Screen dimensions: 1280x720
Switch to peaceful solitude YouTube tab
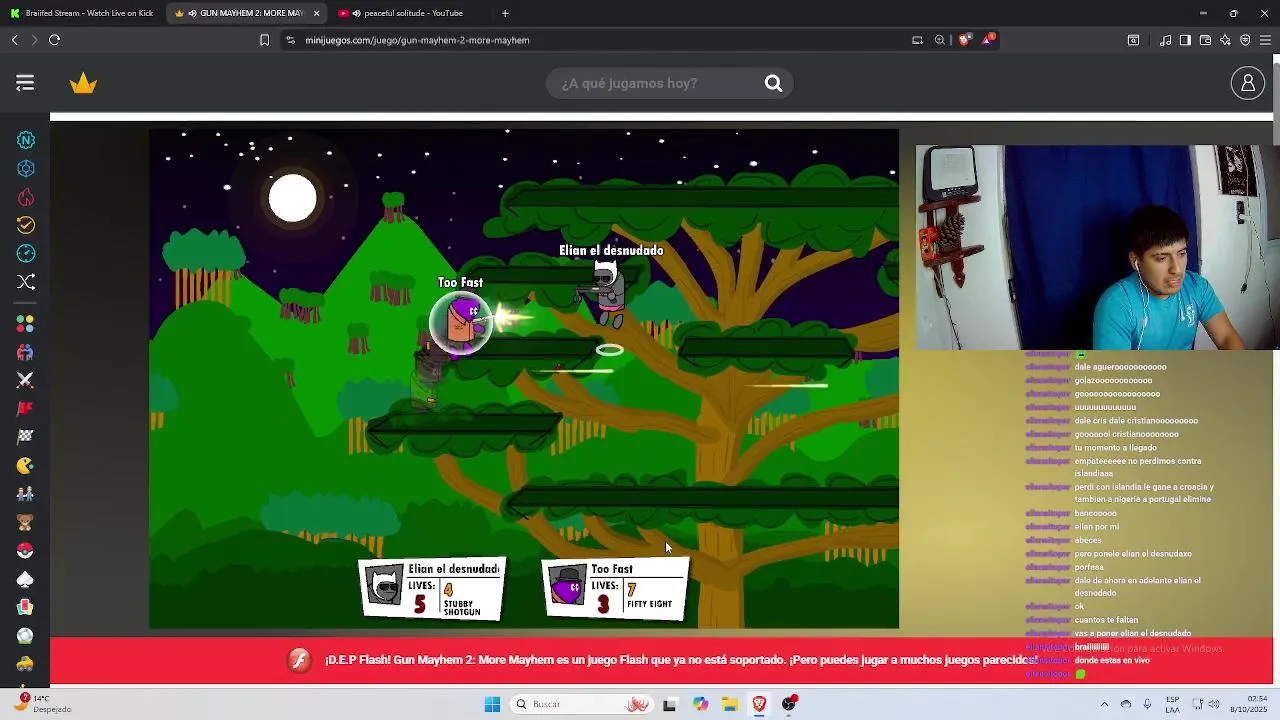pyautogui.click(x=410, y=13)
